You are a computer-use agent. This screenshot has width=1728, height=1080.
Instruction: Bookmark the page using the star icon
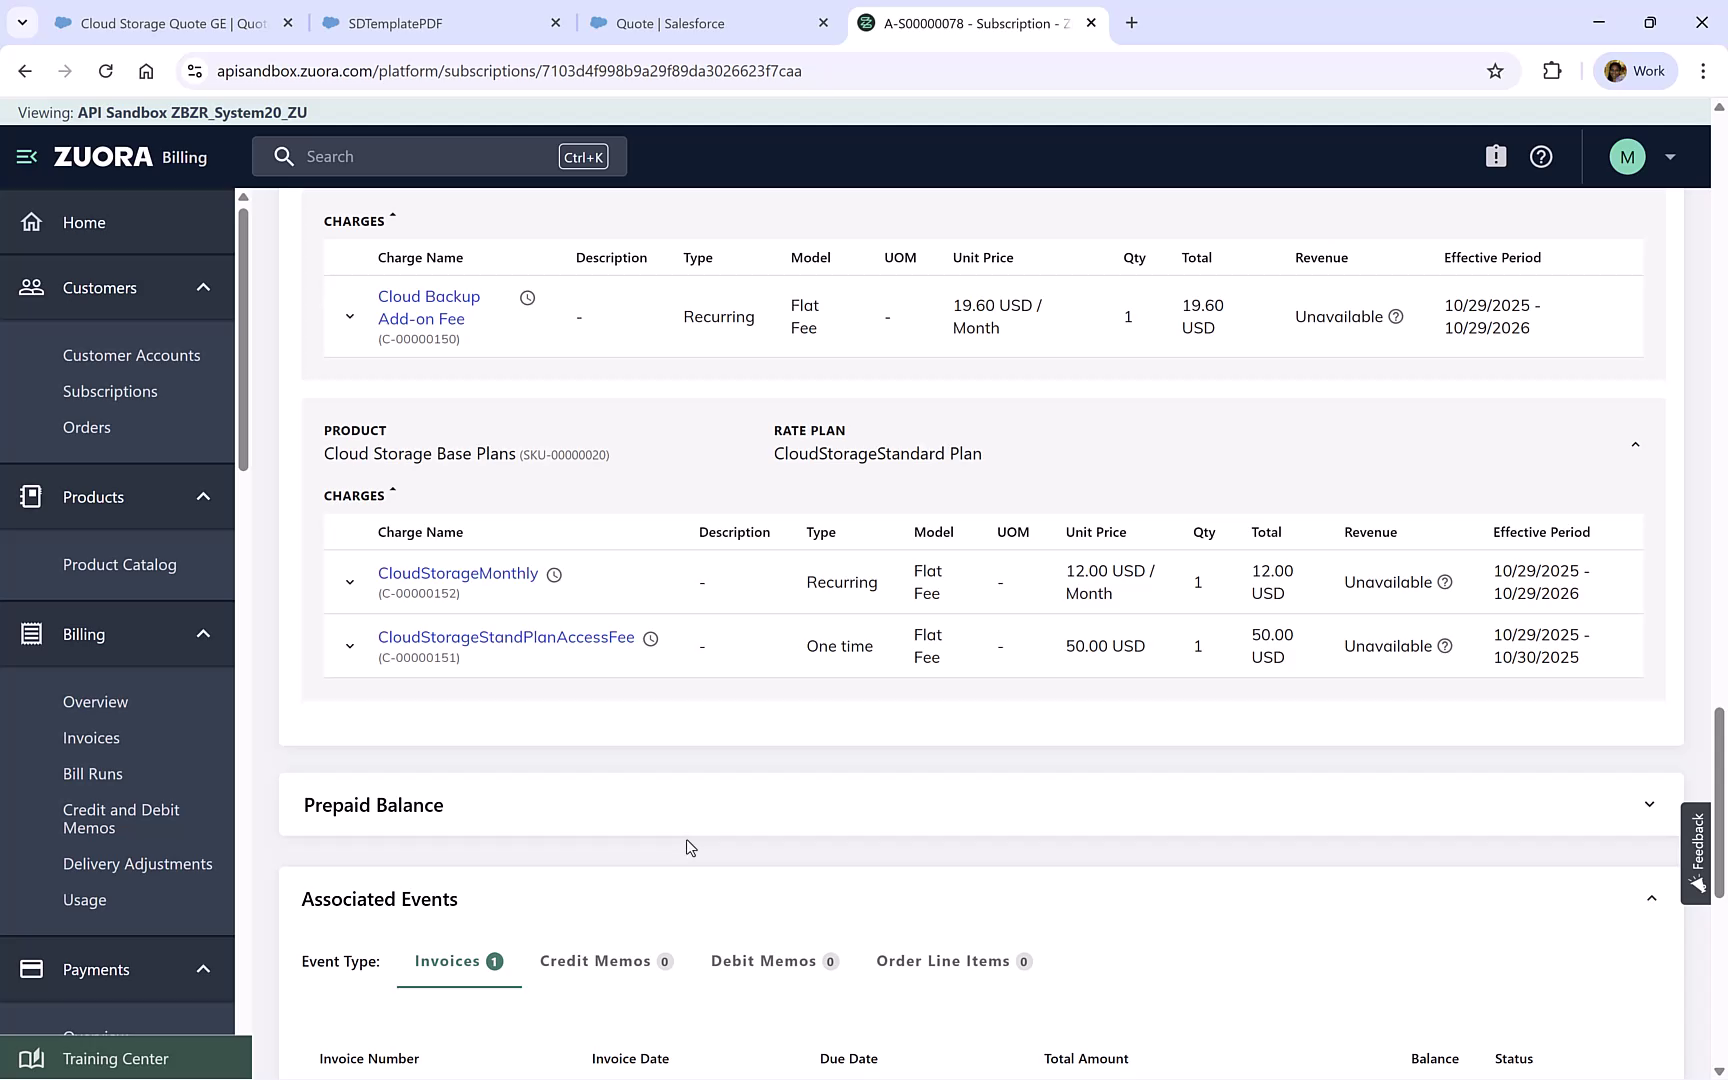pyautogui.click(x=1496, y=71)
